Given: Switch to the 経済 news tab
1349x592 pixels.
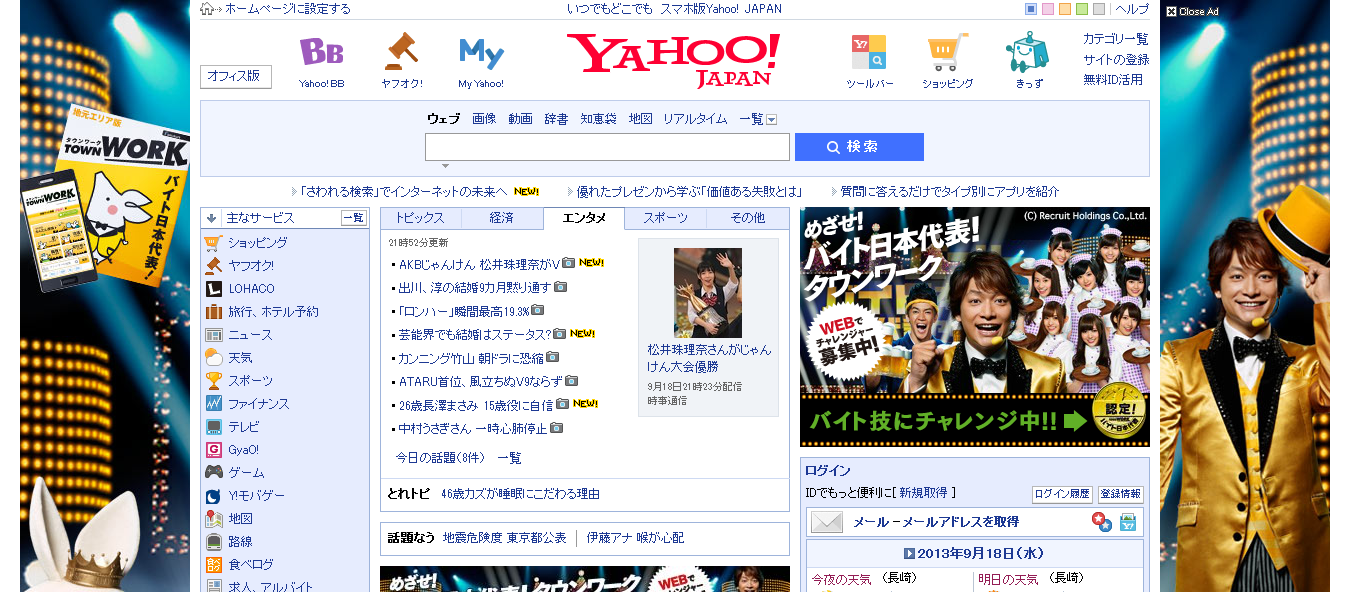Looking at the screenshot, I should (502, 218).
